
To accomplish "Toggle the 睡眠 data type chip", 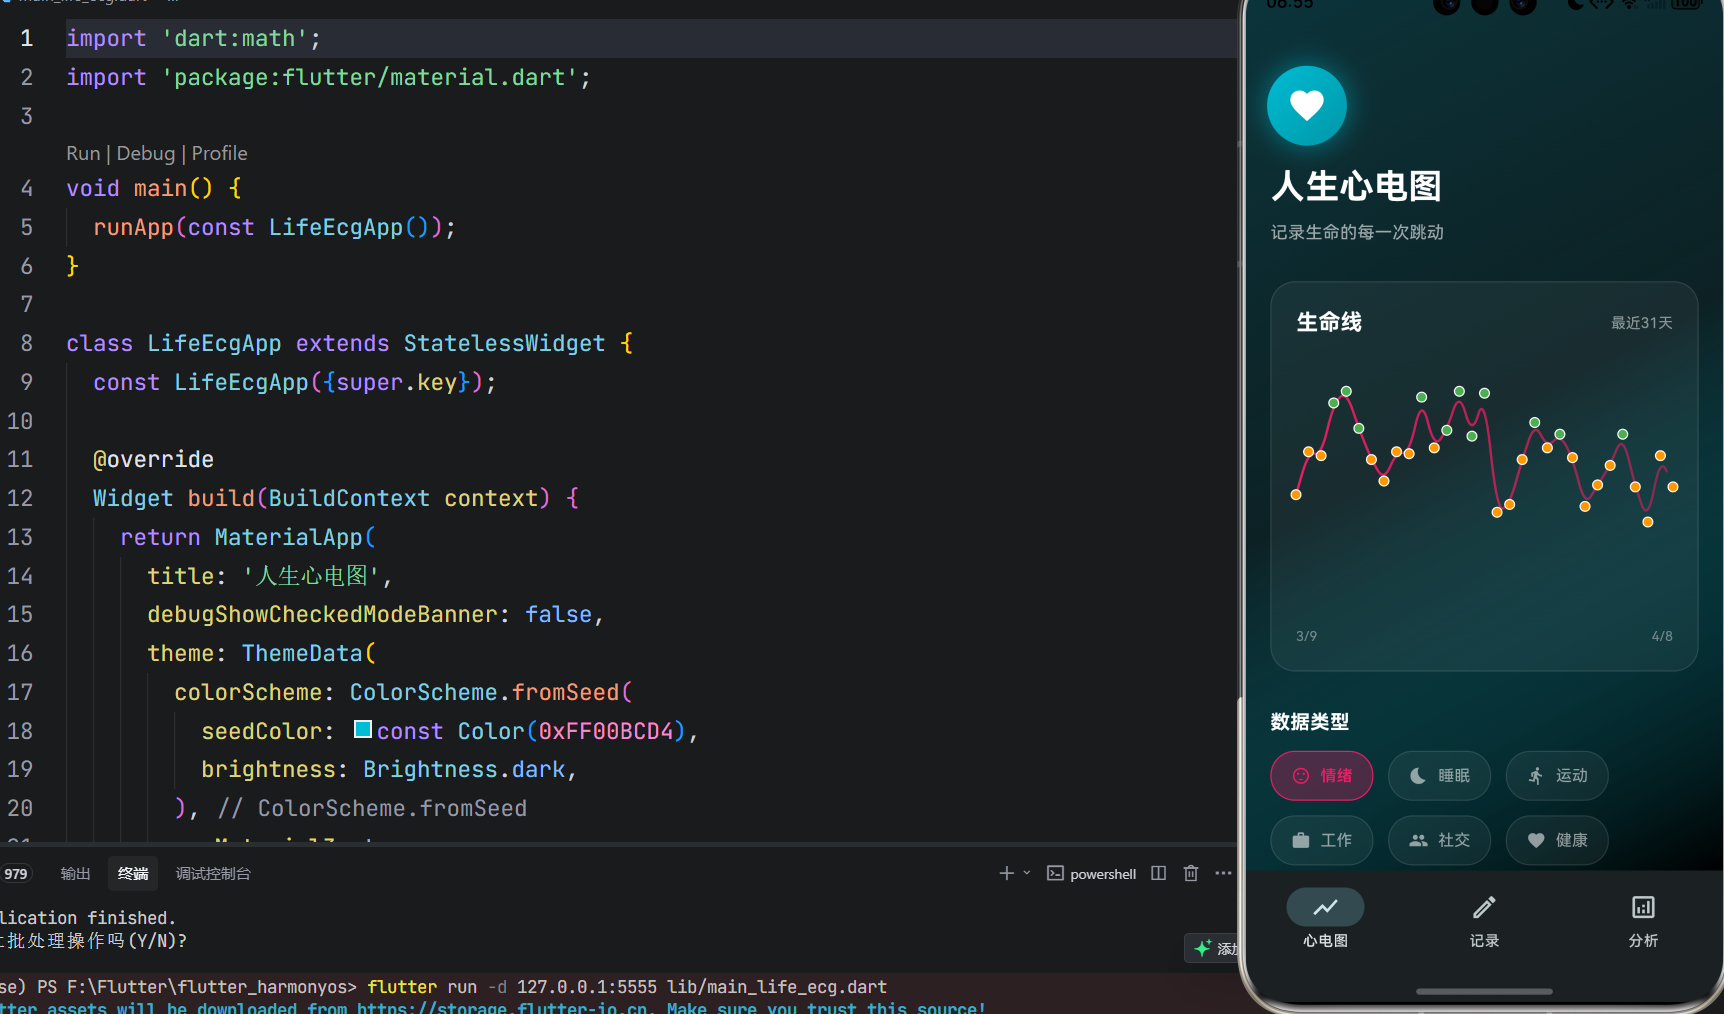I will [x=1439, y=776].
